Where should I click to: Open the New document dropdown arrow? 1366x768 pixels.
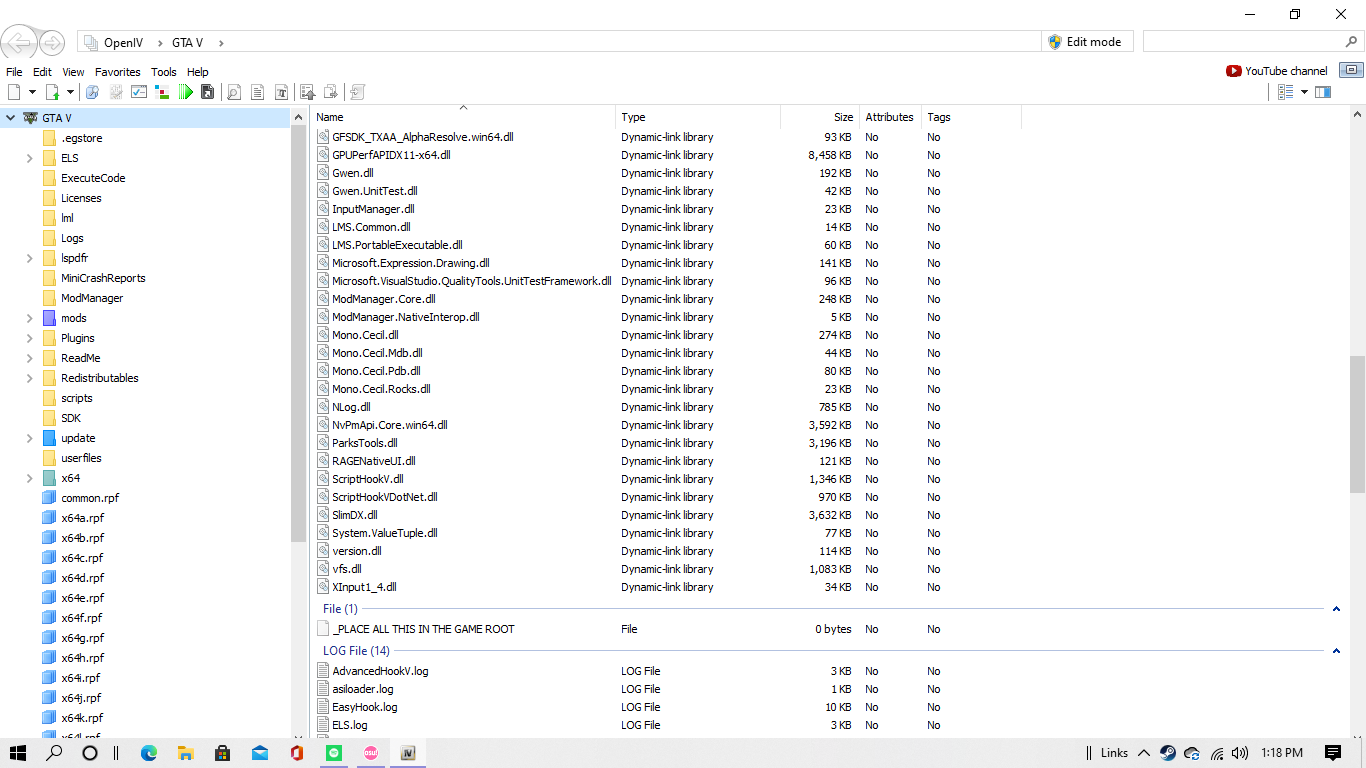point(32,92)
